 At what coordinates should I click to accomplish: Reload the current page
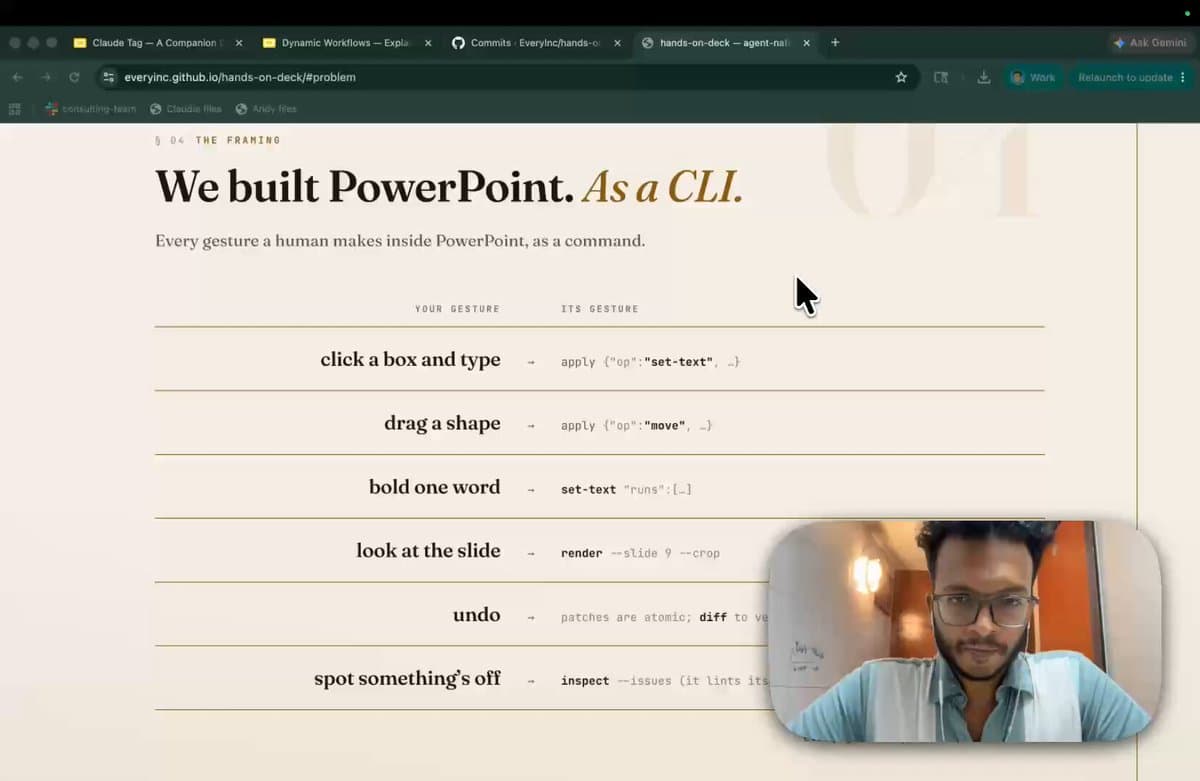74,77
